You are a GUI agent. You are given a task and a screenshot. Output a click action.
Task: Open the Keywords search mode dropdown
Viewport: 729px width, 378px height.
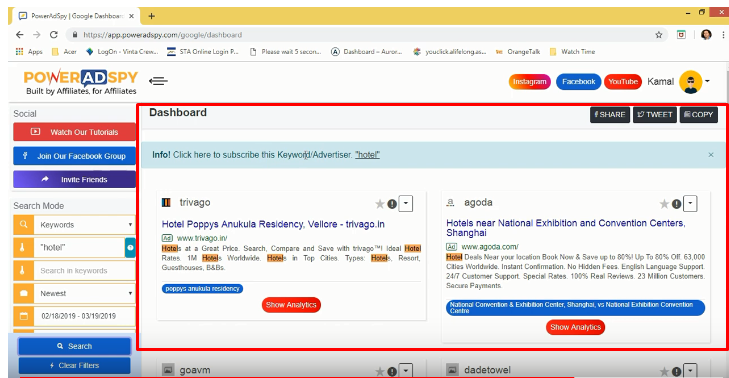pos(85,225)
